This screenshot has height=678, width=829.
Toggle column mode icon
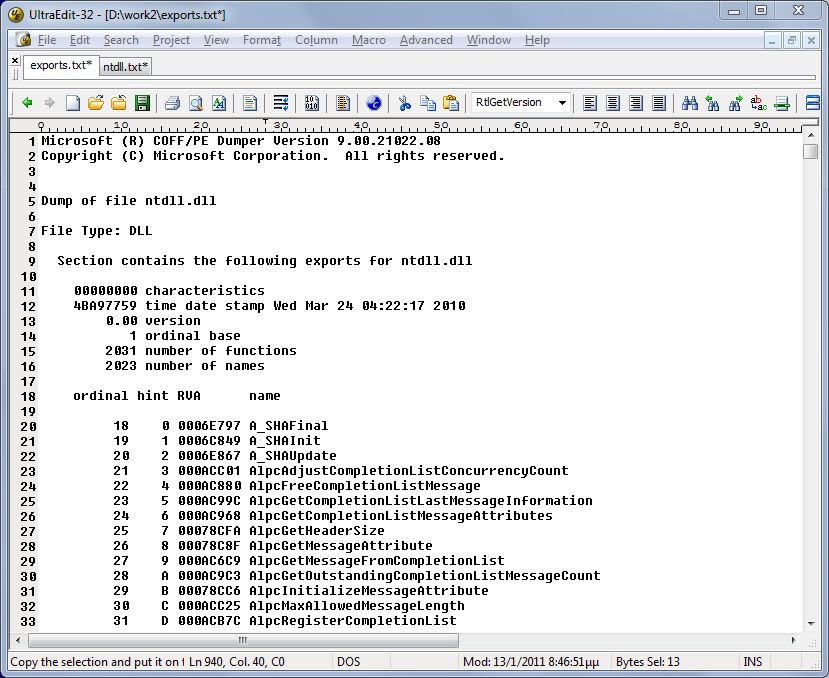click(x=343, y=103)
